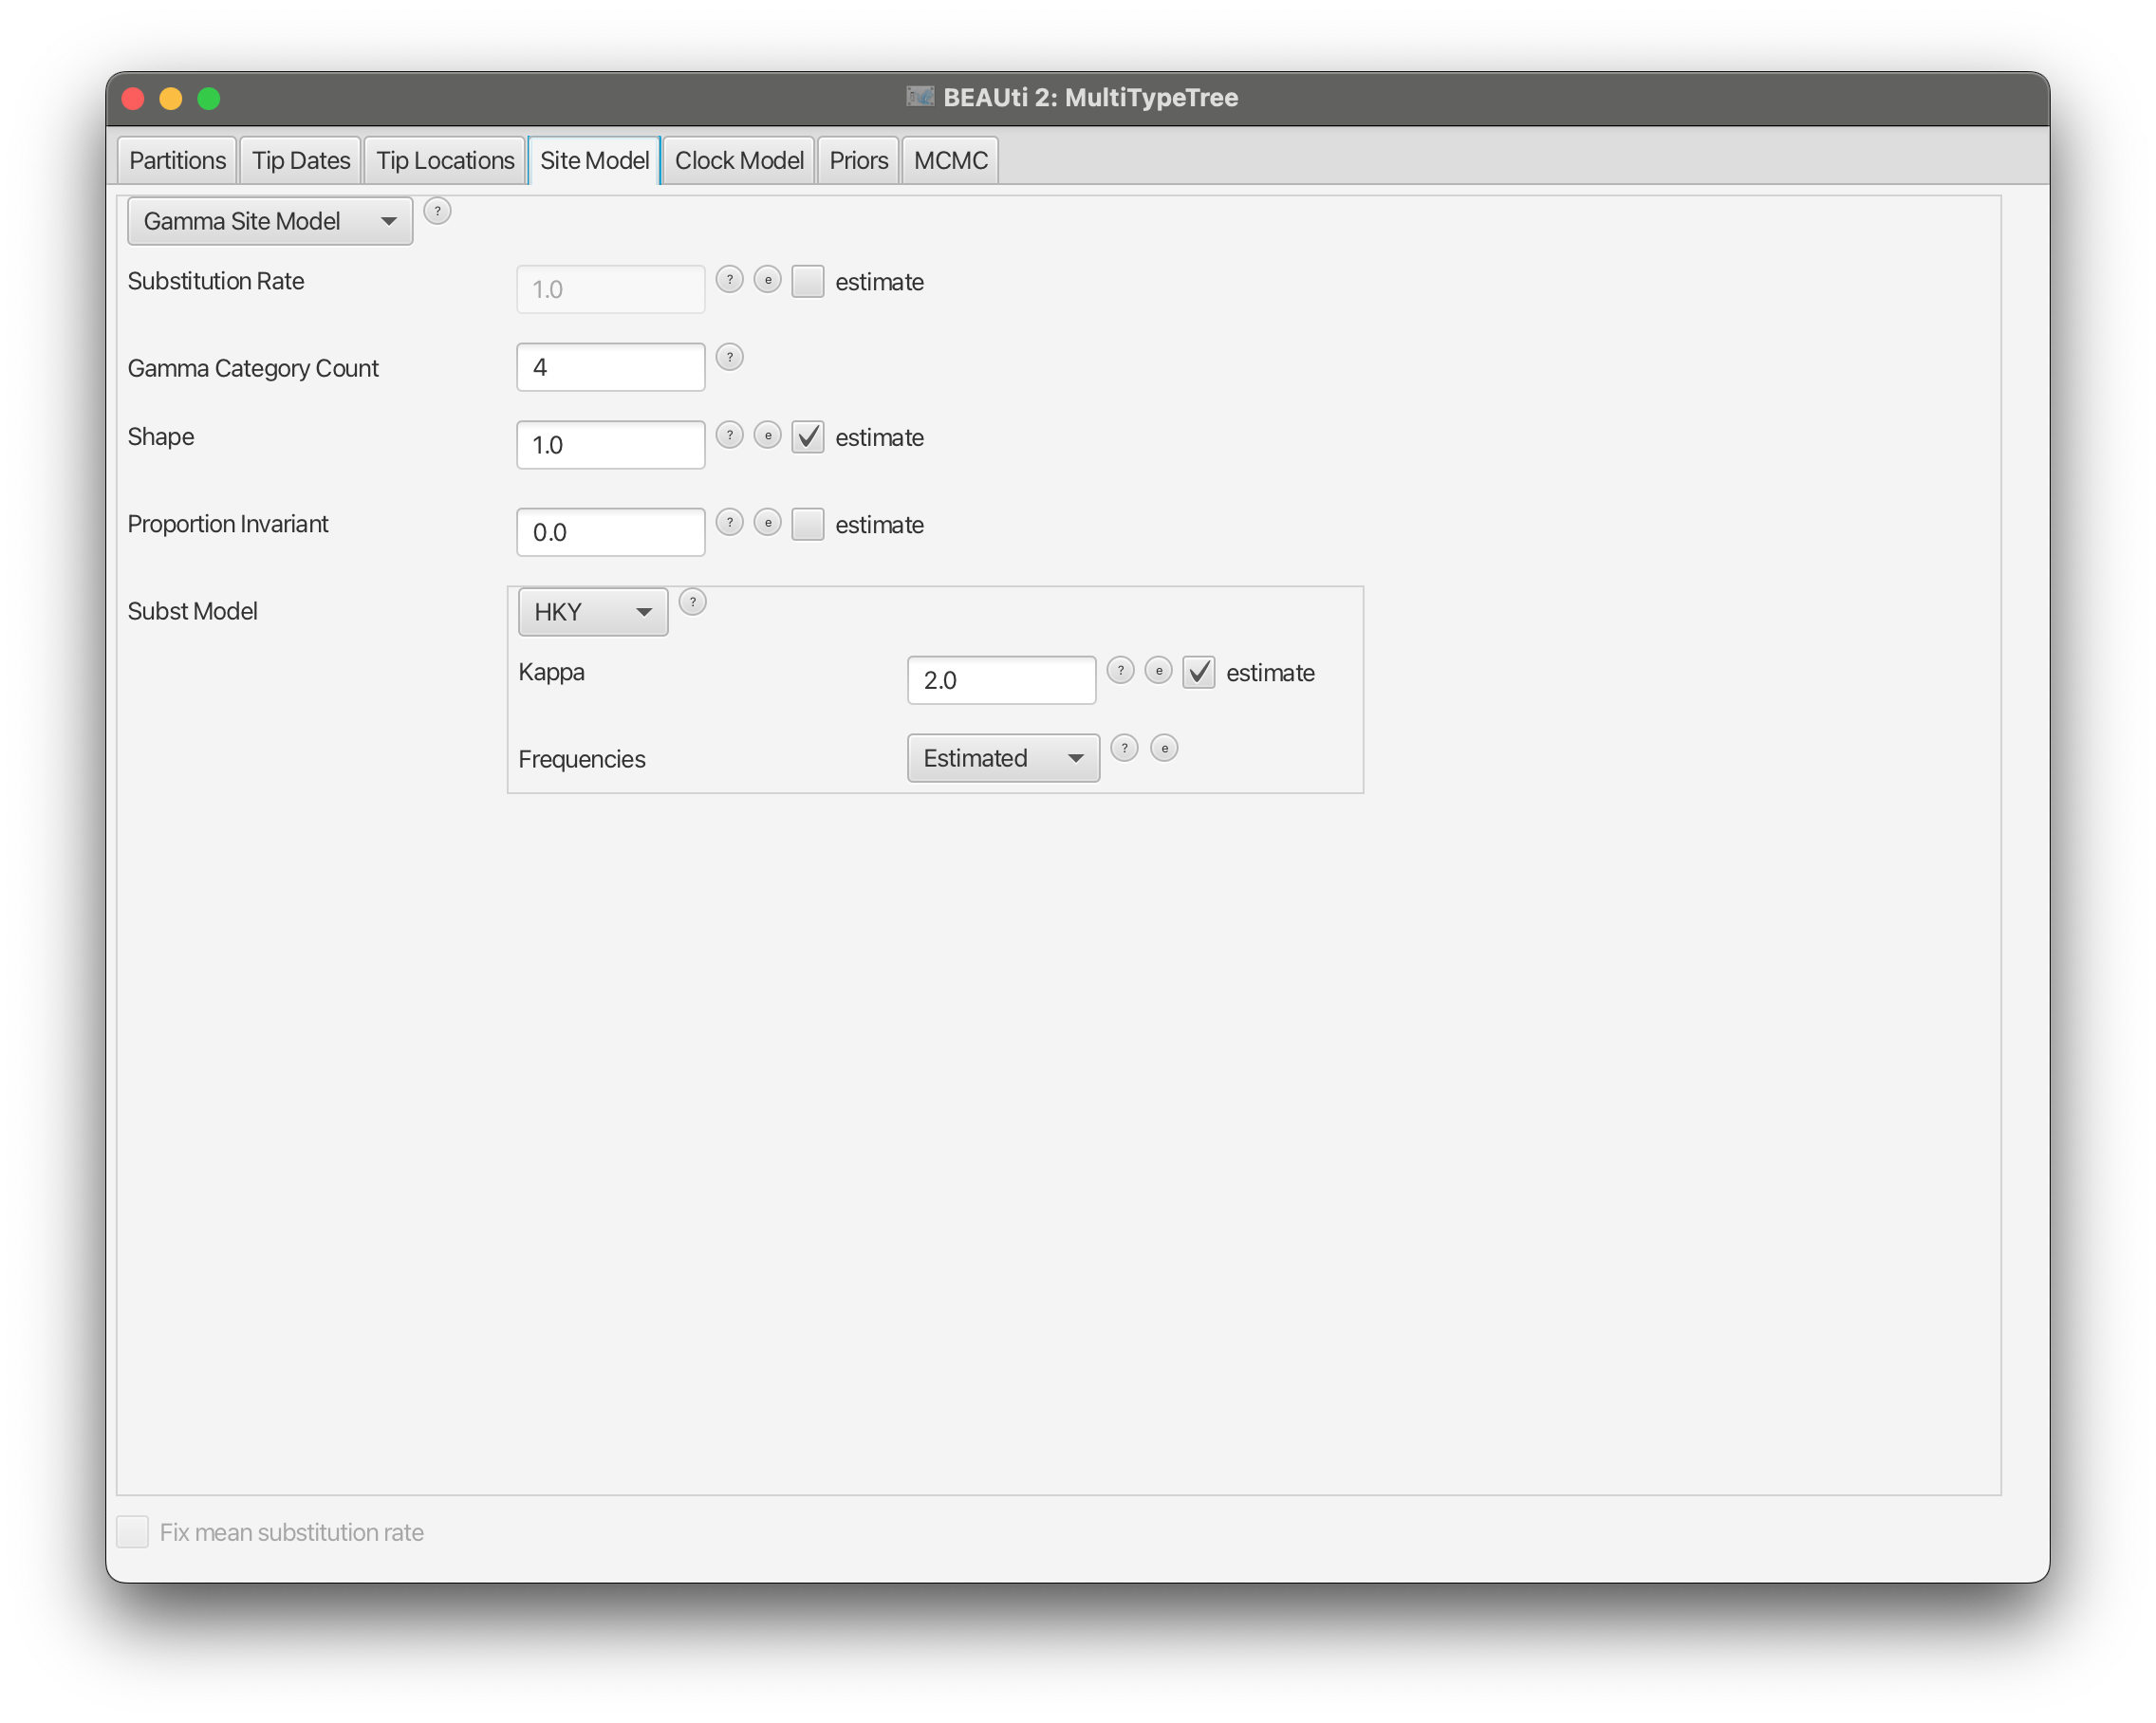2156x1723 pixels.
Task: Enable estimate for Substitution Rate
Action: [807, 282]
